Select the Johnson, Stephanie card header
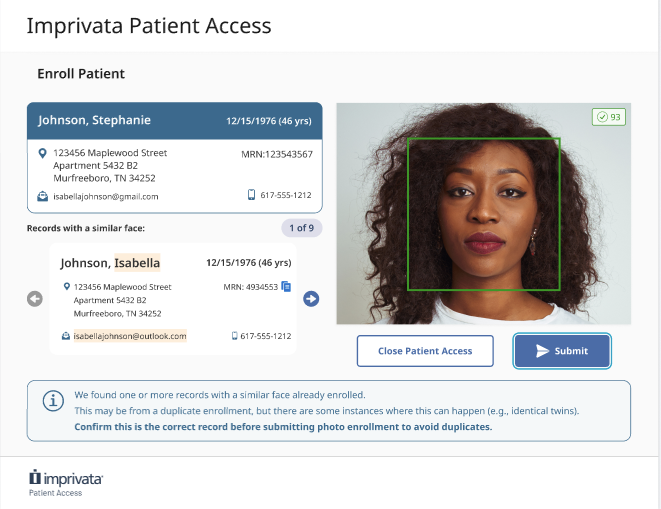The image size is (661, 509). tap(175, 121)
